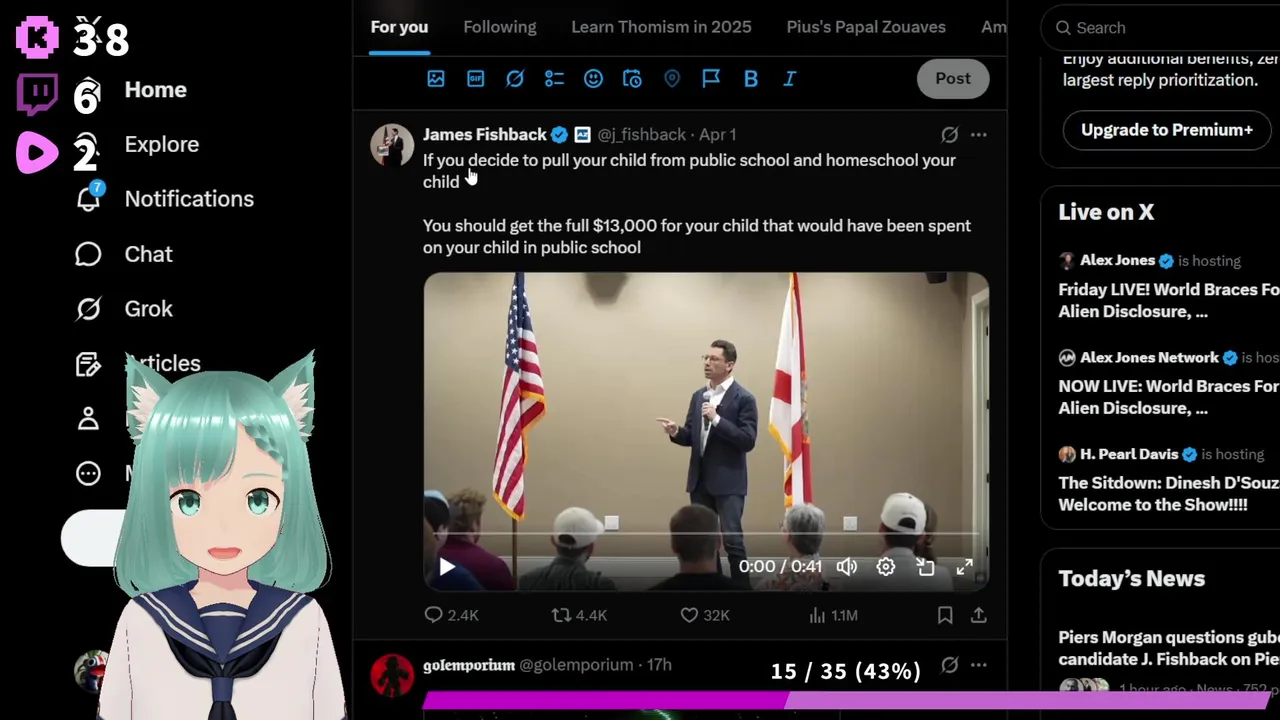Play the video with the play button
1280x720 pixels.
(447, 567)
